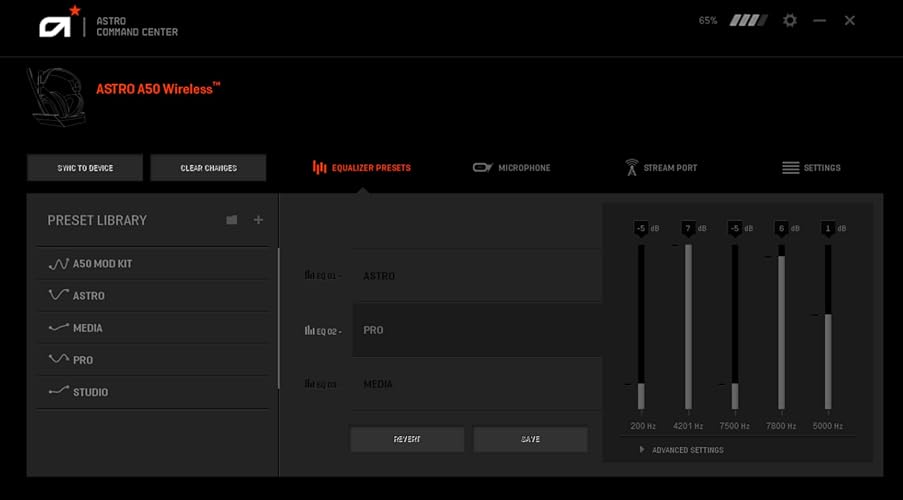The width and height of the screenshot is (903, 500).
Task: Click the Preset Library scrollbar
Action: [278, 319]
